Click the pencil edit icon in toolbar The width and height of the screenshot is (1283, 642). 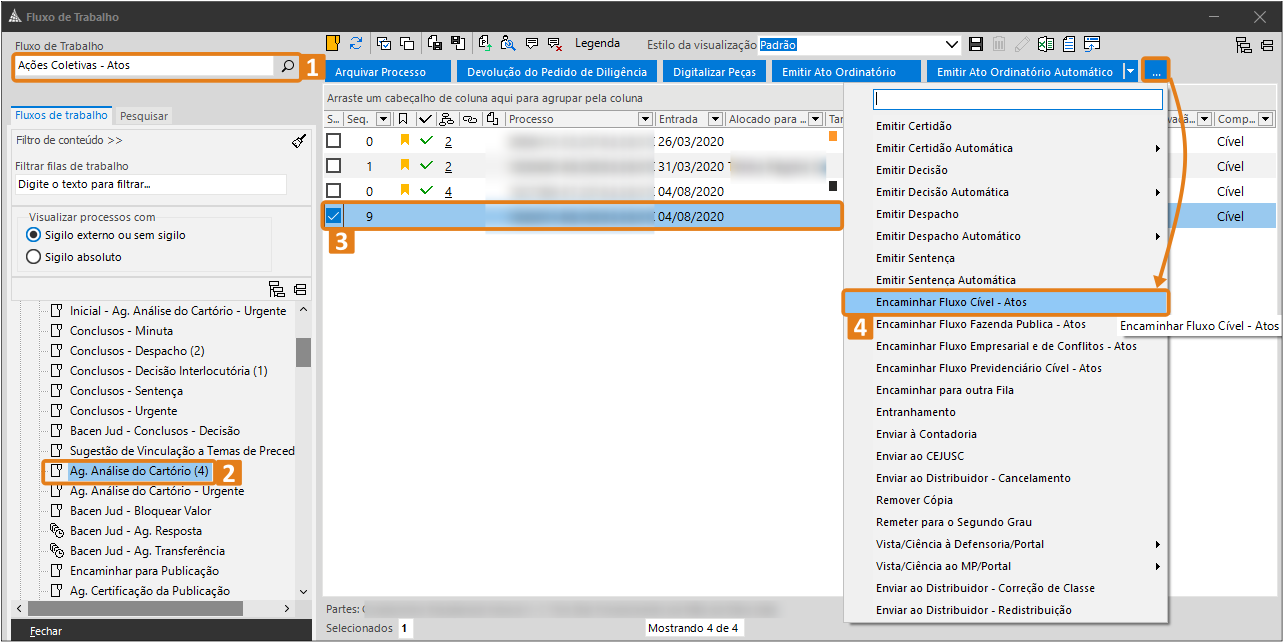(1022, 44)
